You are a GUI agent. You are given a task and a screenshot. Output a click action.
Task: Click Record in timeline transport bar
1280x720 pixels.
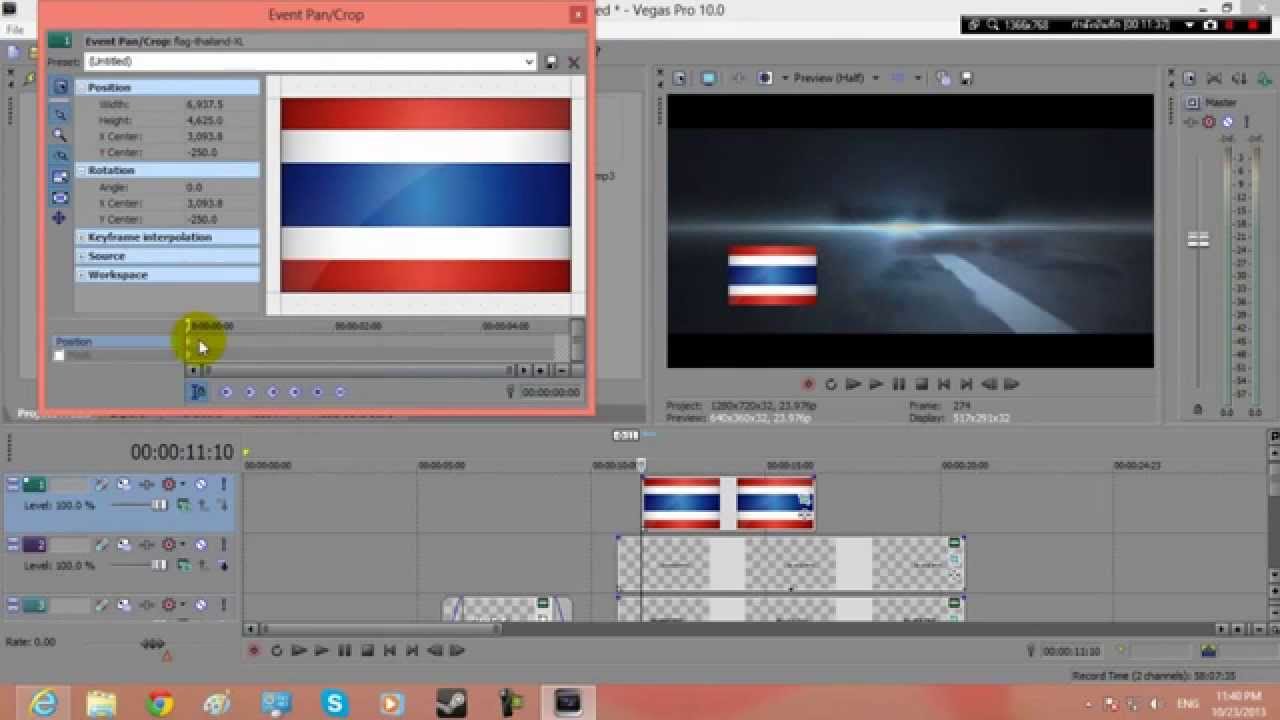(x=254, y=651)
